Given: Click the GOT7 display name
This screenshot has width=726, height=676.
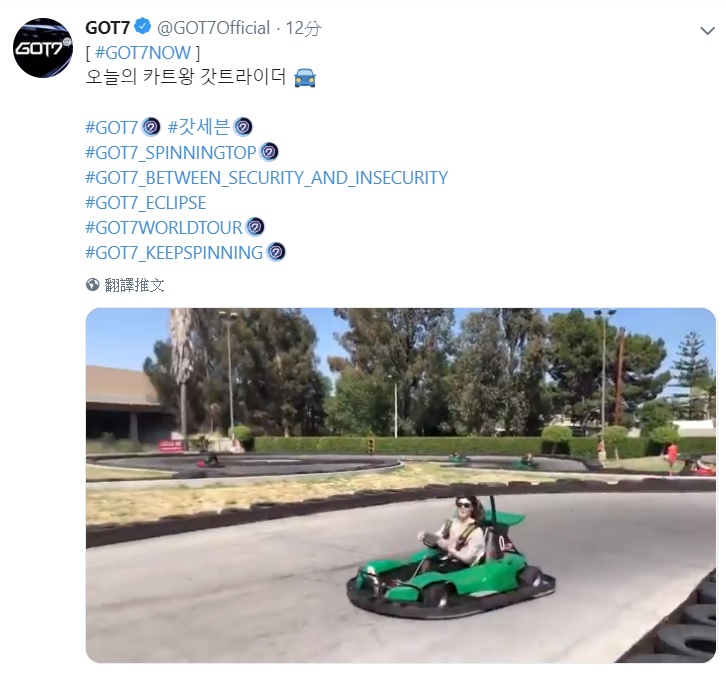Looking at the screenshot, I should point(107,28).
